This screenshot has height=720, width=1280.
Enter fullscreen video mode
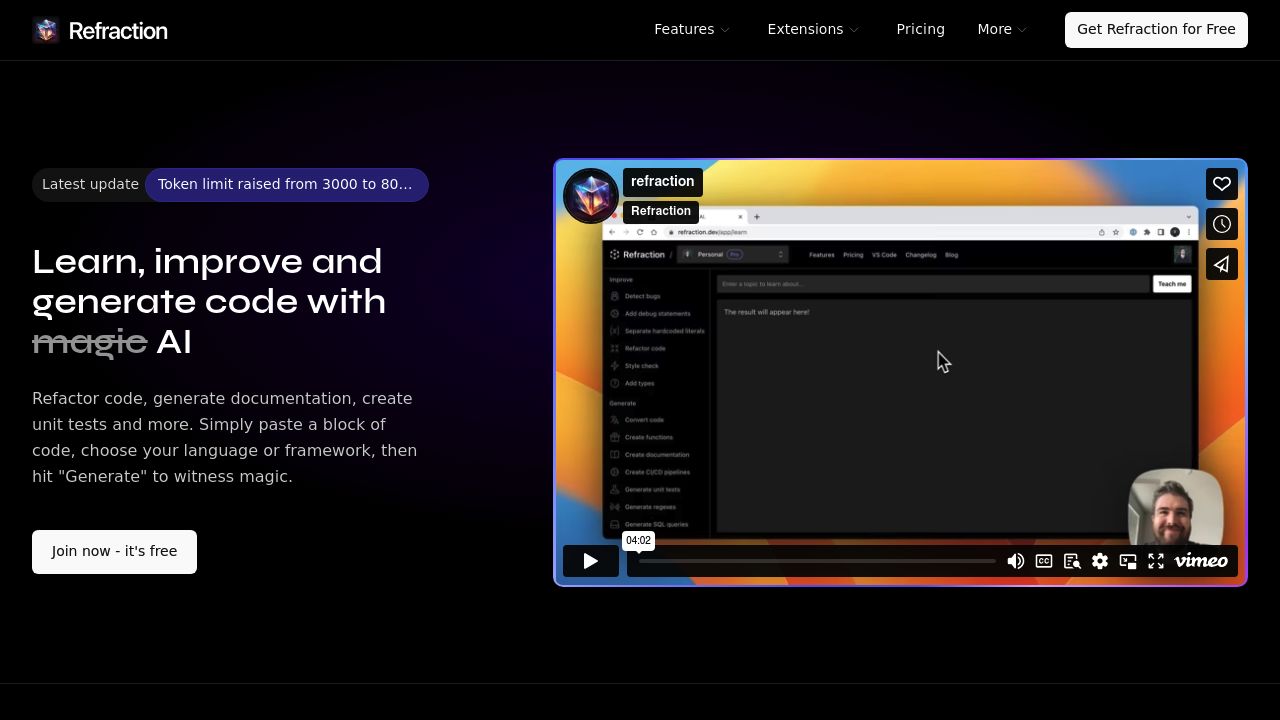(x=1156, y=561)
